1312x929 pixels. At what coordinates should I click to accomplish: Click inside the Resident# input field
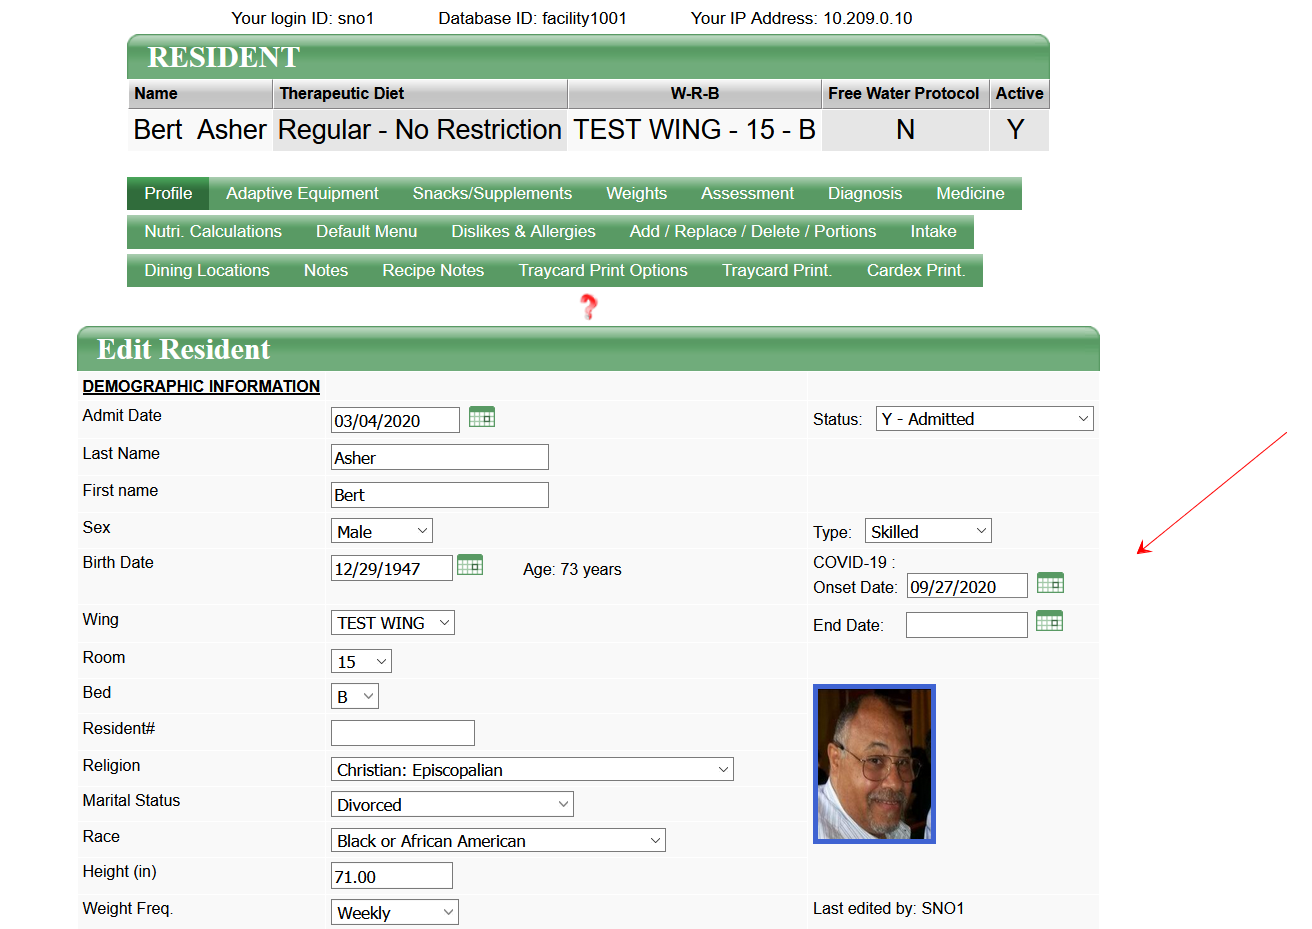coord(402,732)
